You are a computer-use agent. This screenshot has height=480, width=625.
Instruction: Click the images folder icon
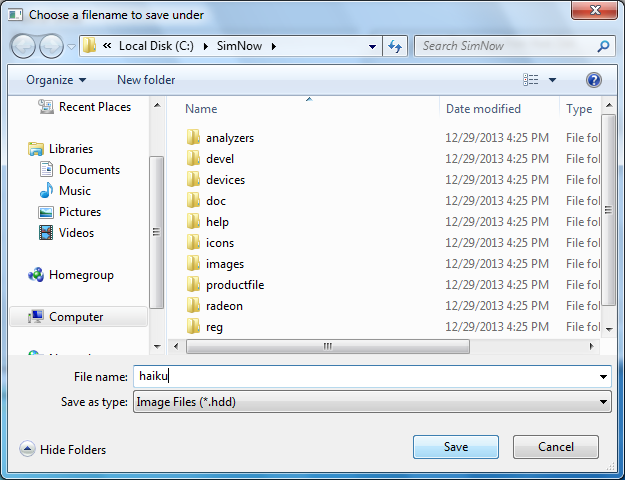(x=193, y=264)
